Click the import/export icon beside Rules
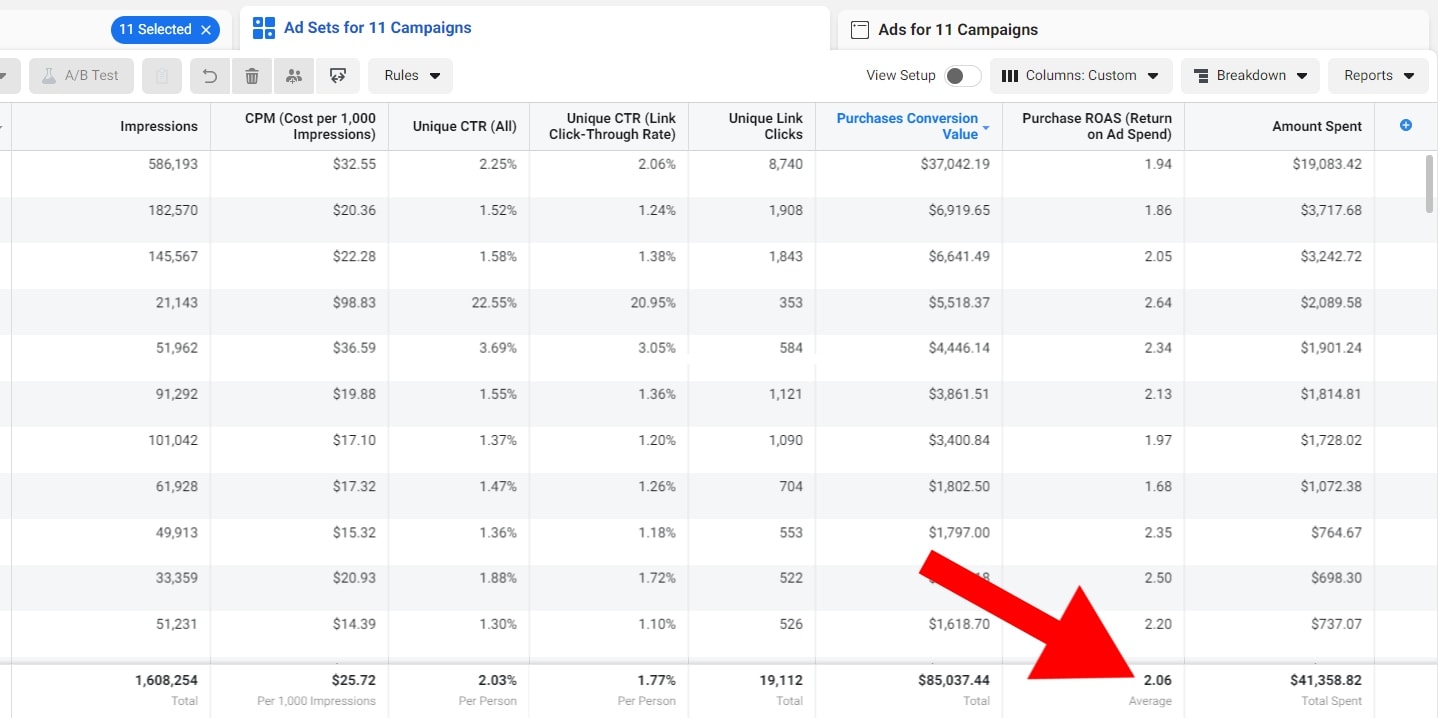The width and height of the screenshot is (1438, 718). (x=337, y=76)
